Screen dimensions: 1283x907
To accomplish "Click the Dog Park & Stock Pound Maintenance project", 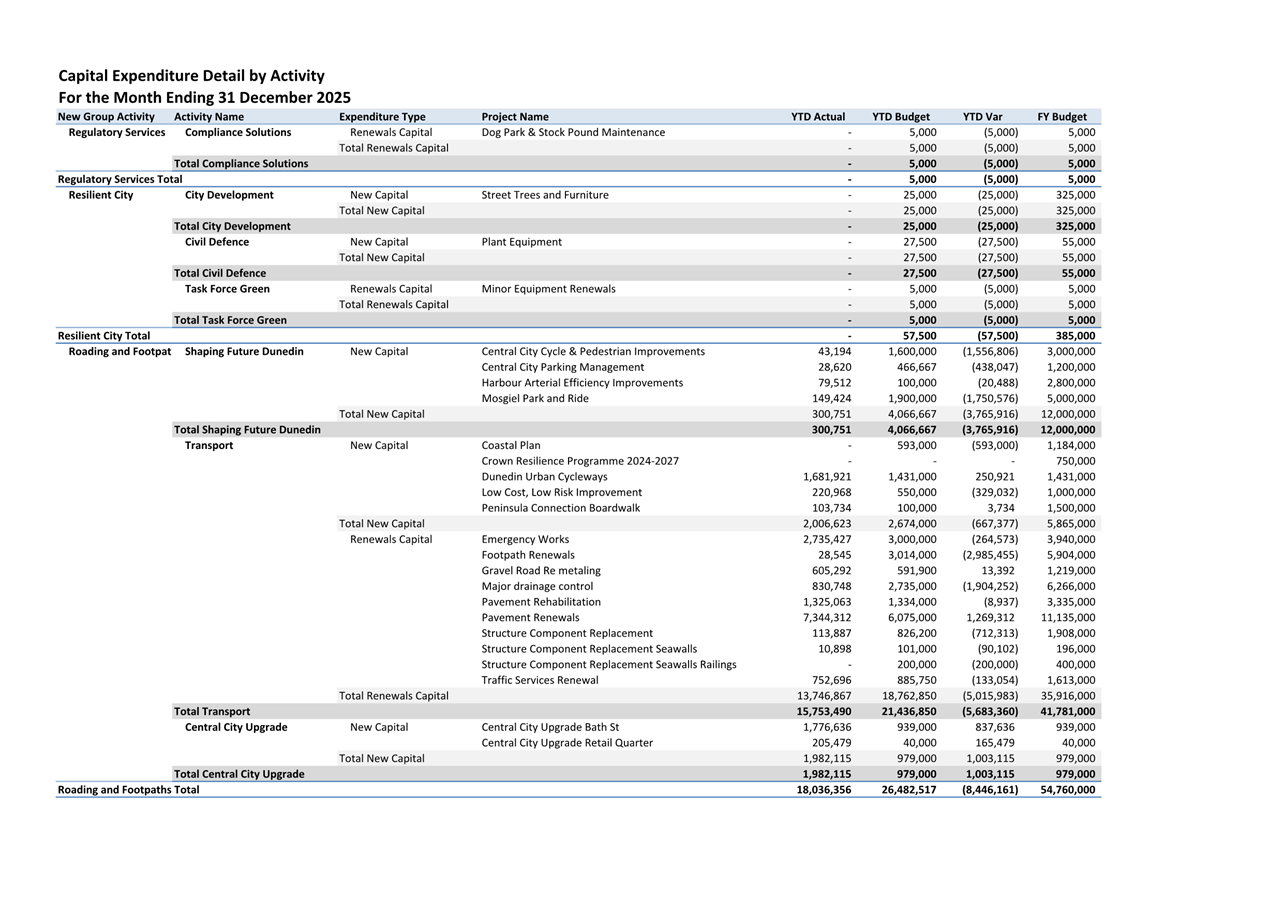I will click(572, 132).
